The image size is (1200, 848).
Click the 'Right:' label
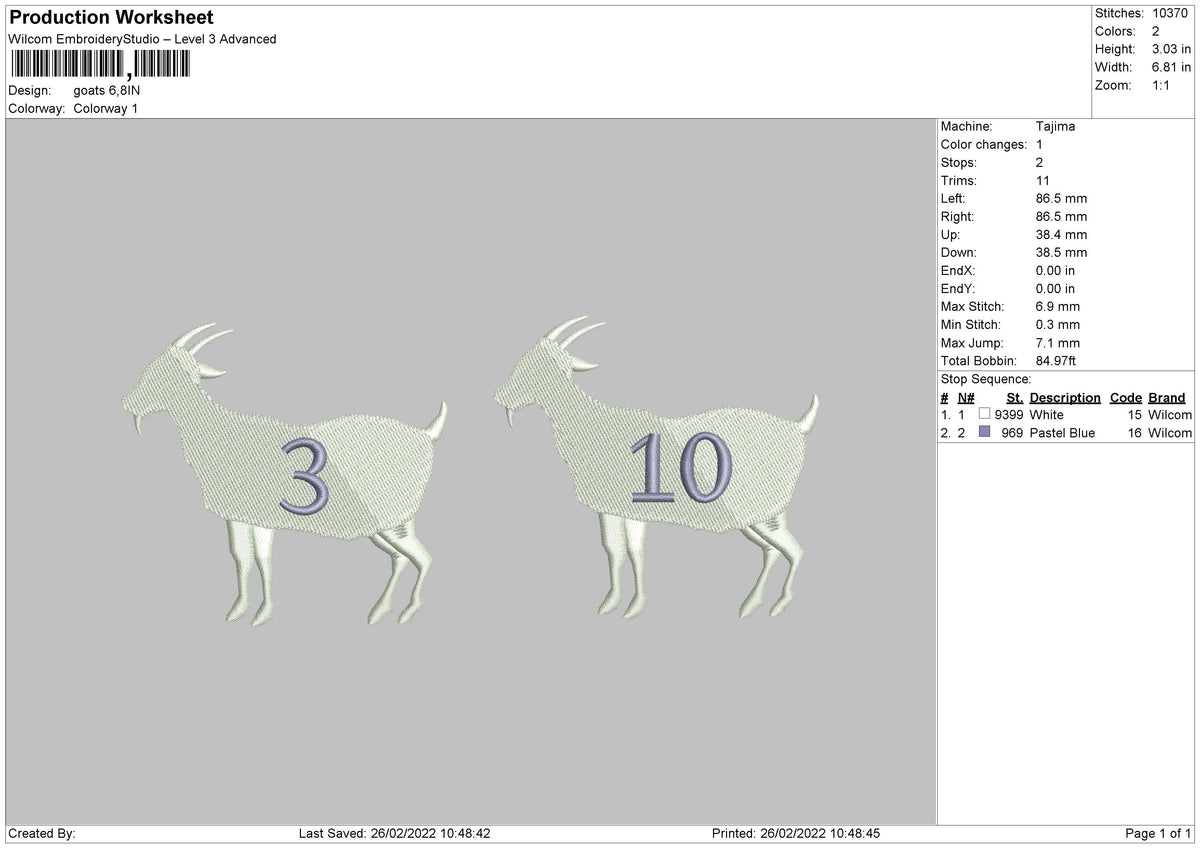pyautogui.click(x=957, y=217)
